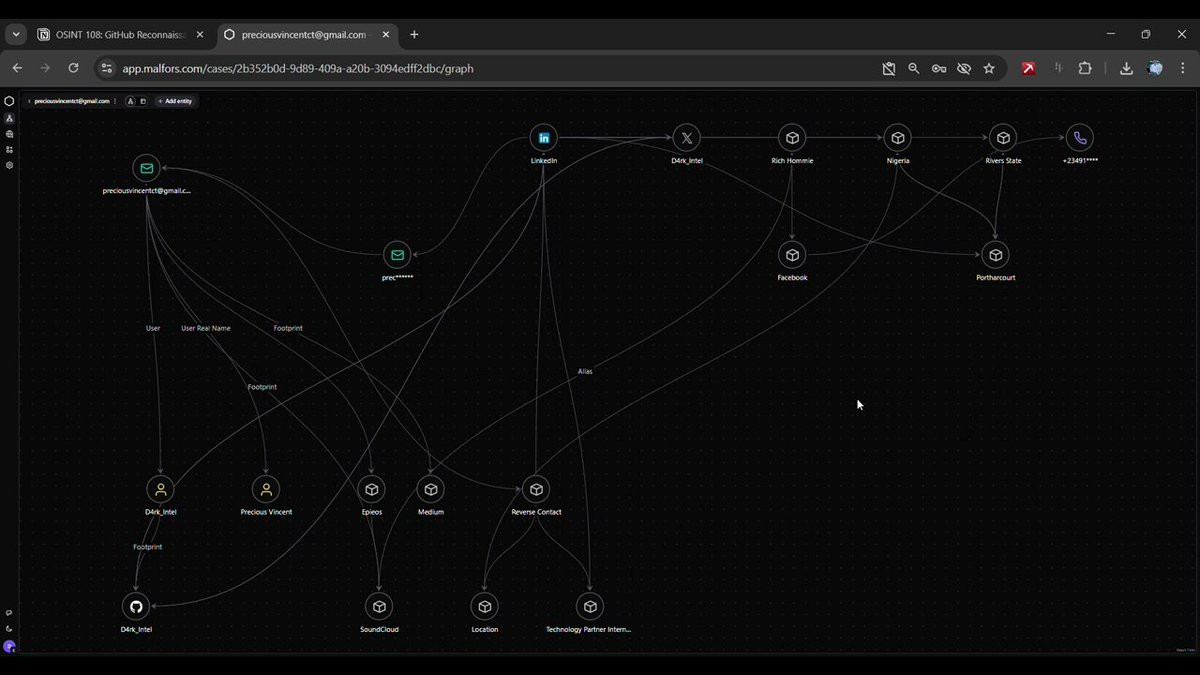Select the Rivers State node
This screenshot has height=675, width=1200.
[1003, 138]
